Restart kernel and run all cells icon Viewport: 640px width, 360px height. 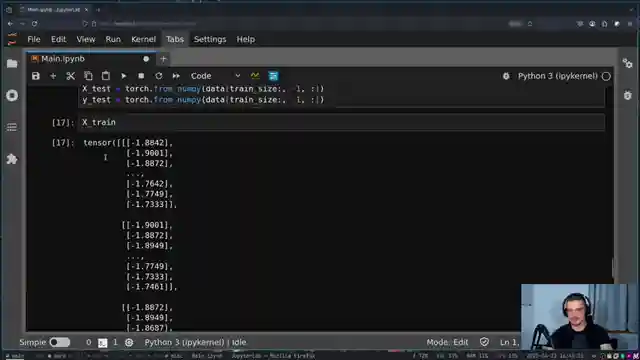[x=176, y=76]
